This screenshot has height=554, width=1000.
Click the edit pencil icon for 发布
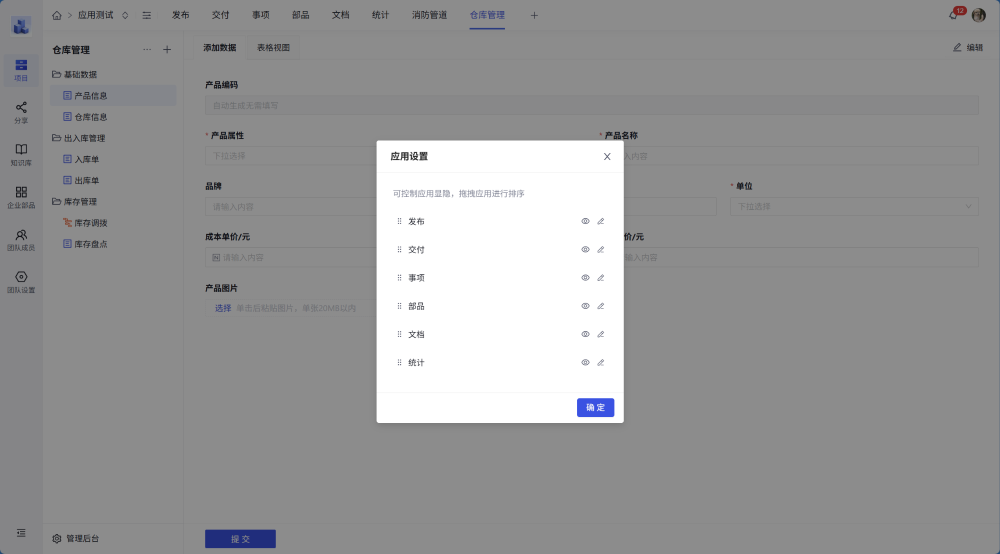[601, 221]
